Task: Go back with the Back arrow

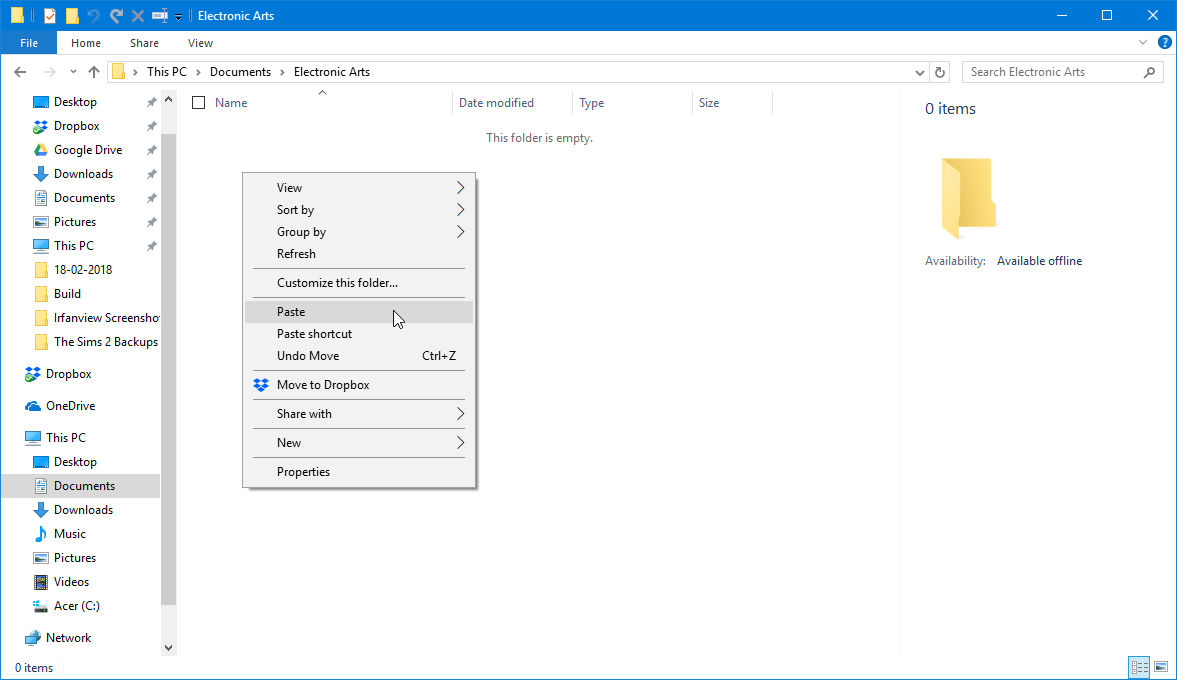Action: tap(20, 72)
